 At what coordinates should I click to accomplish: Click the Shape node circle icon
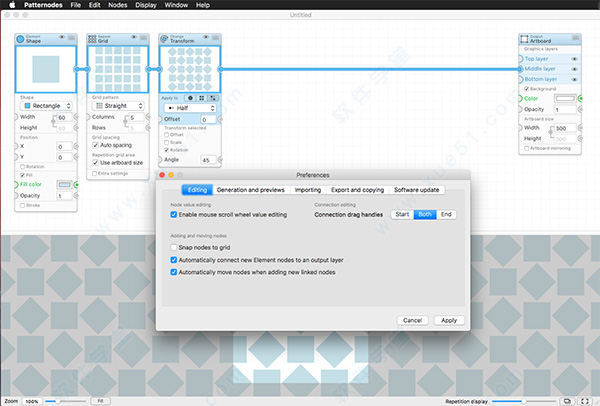[x=20, y=39]
